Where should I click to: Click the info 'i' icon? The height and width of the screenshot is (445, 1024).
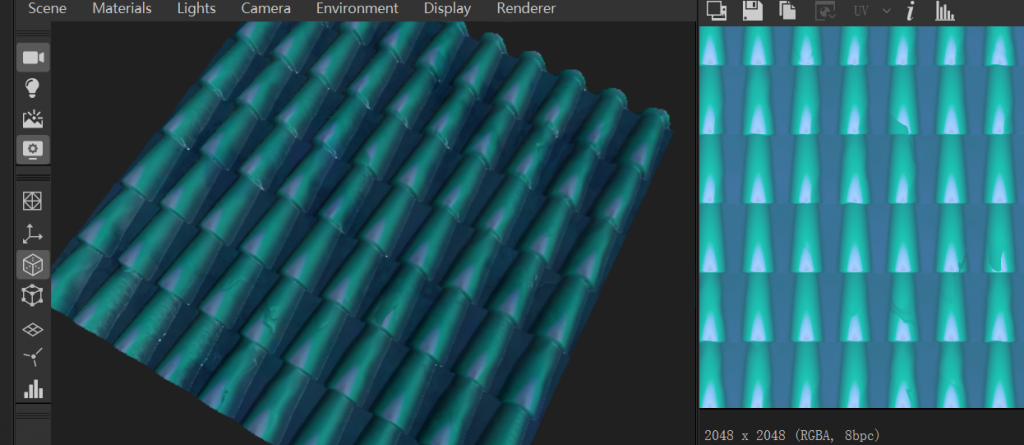[x=910, y=11]
